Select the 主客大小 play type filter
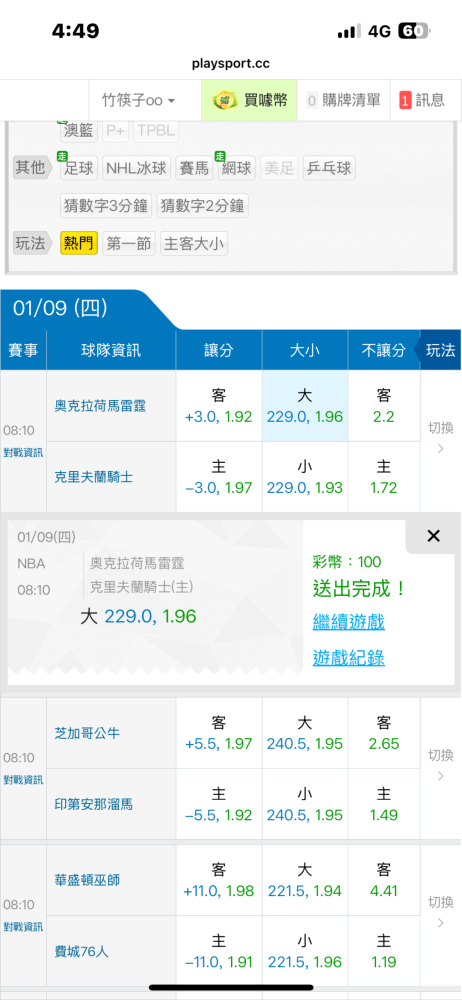 pyautogui.click(x=194, y=244)
